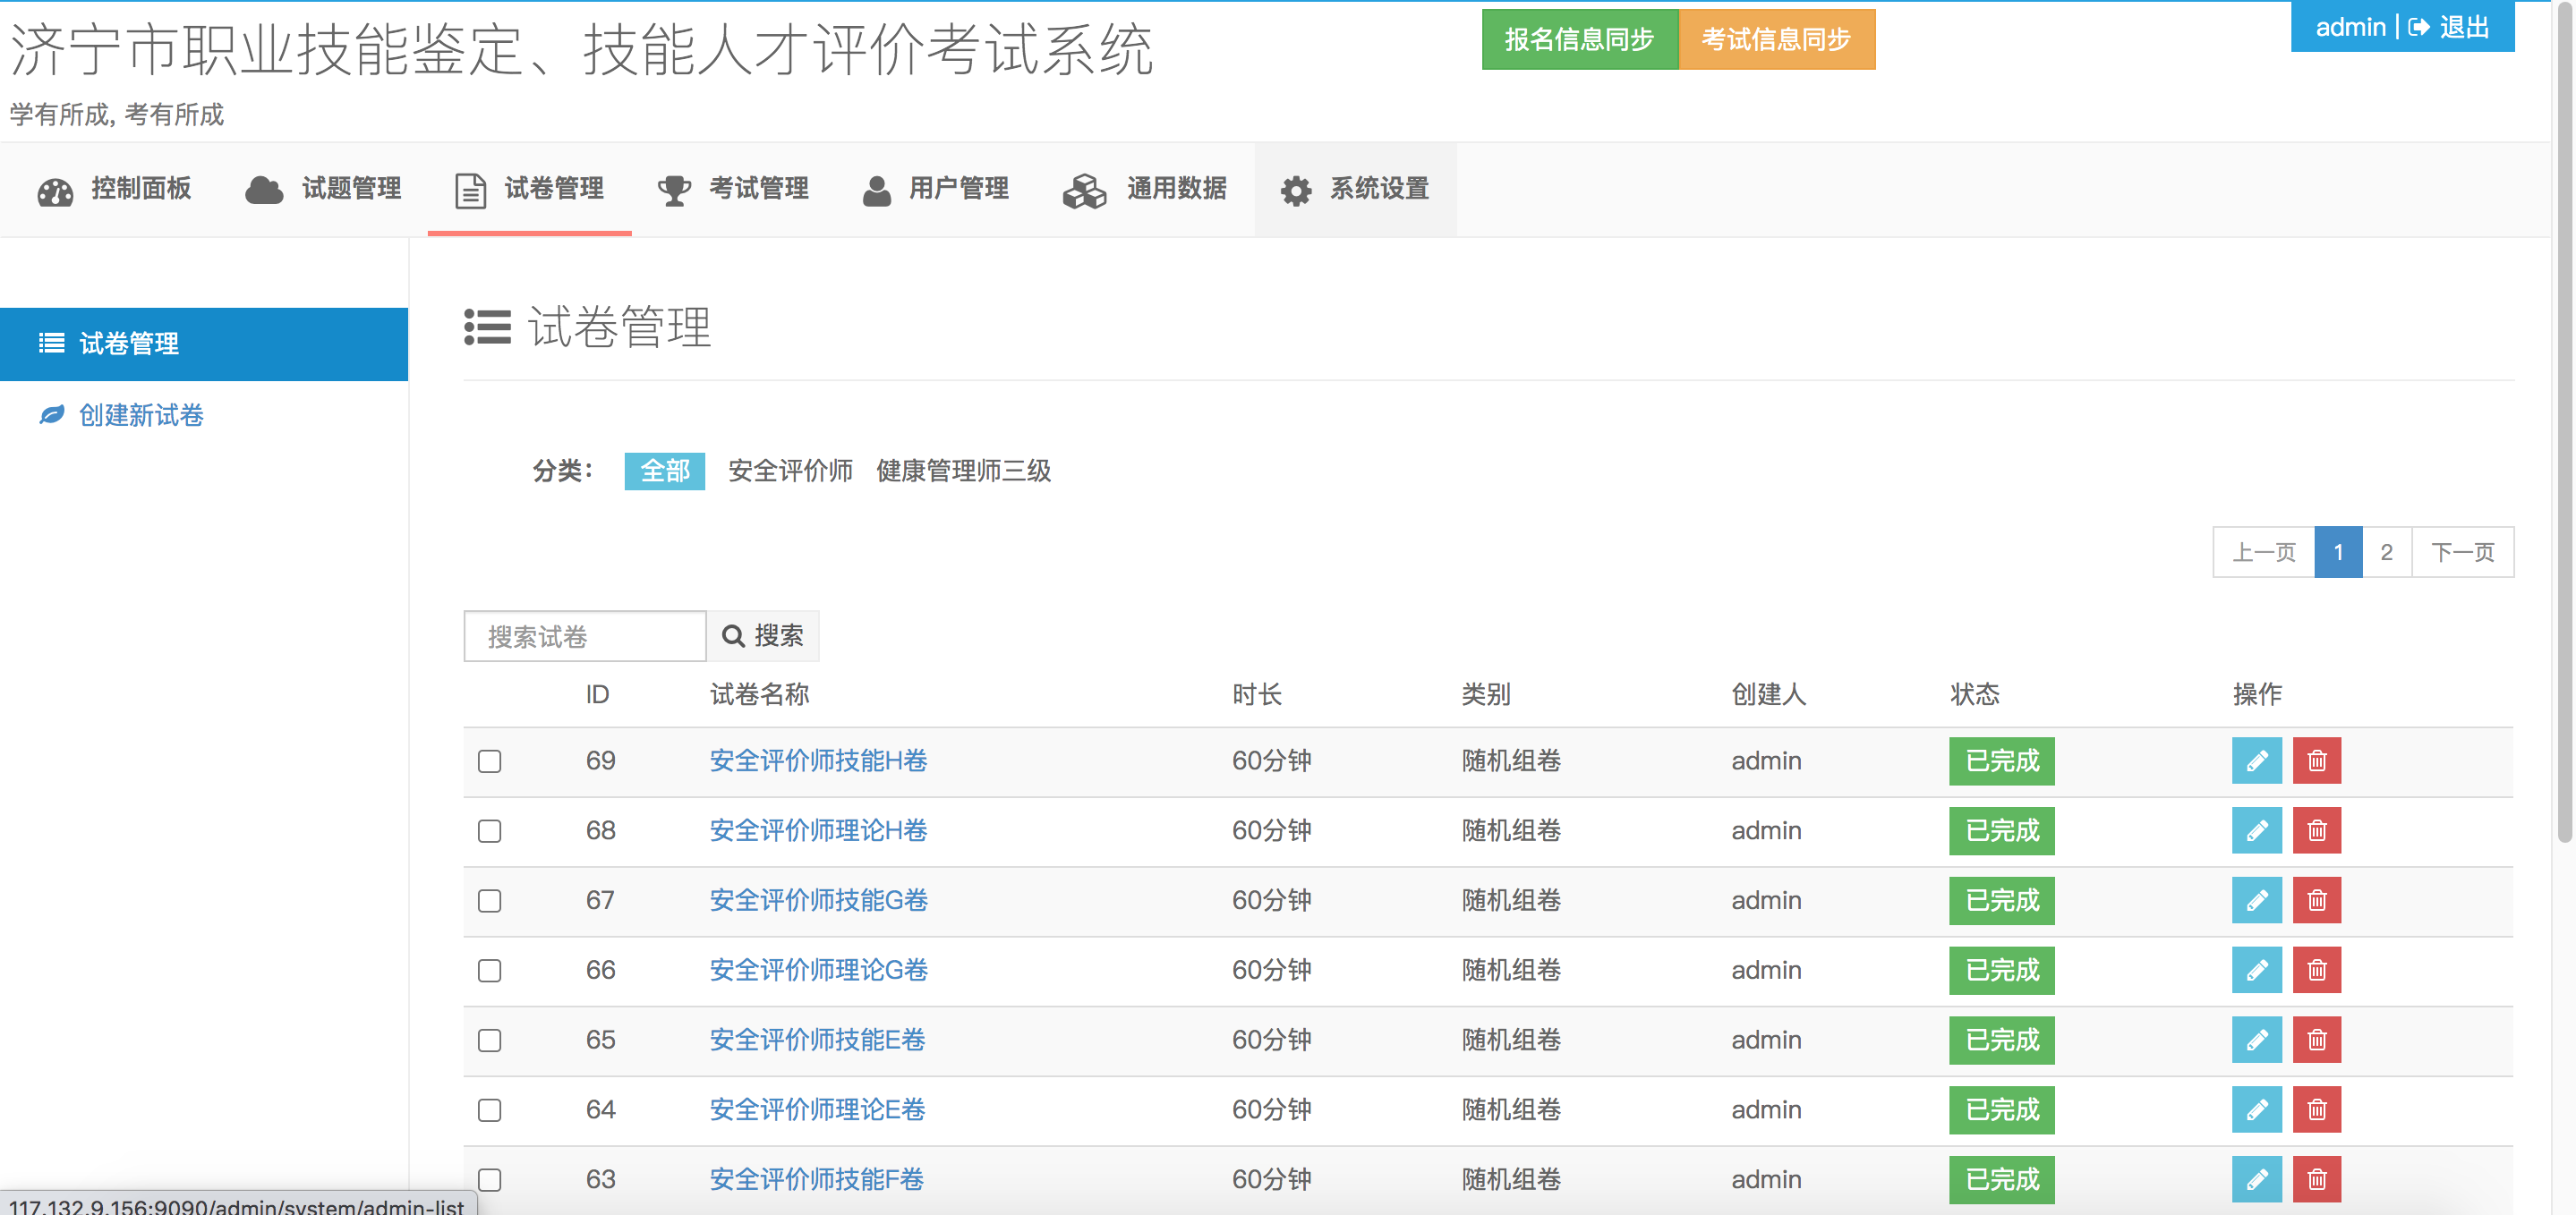Open 用户管理 navigation tab
The width and height of the screenshot is (2576, 1215).
click(936, 189)
